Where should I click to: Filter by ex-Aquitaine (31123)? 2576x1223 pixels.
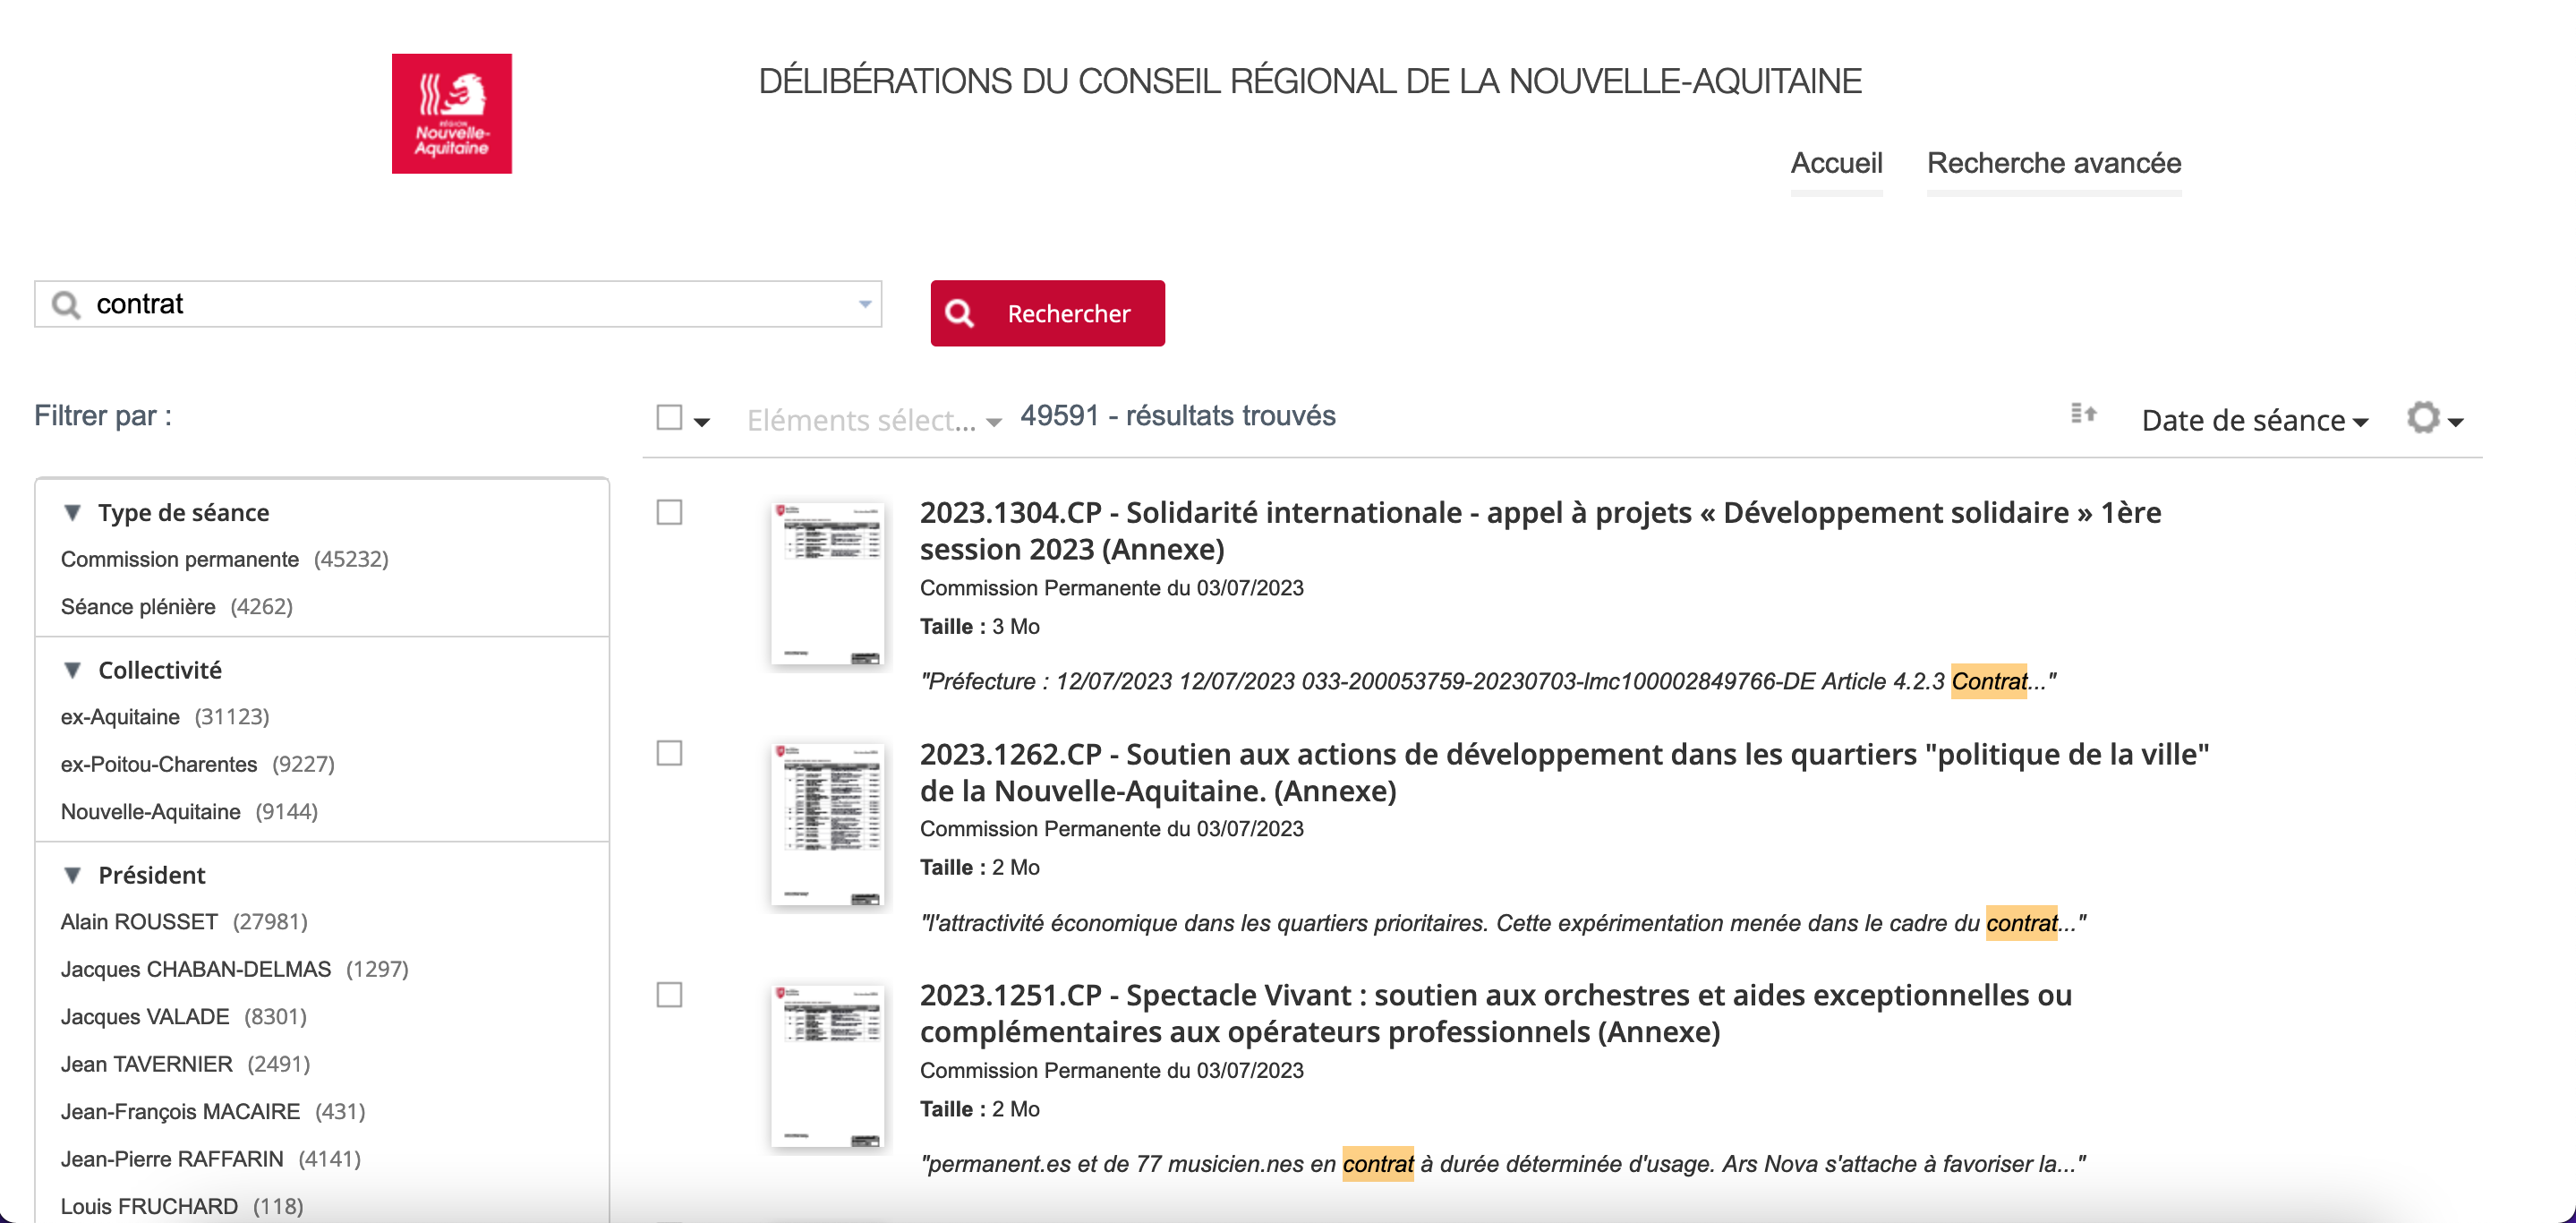point(165,717)
